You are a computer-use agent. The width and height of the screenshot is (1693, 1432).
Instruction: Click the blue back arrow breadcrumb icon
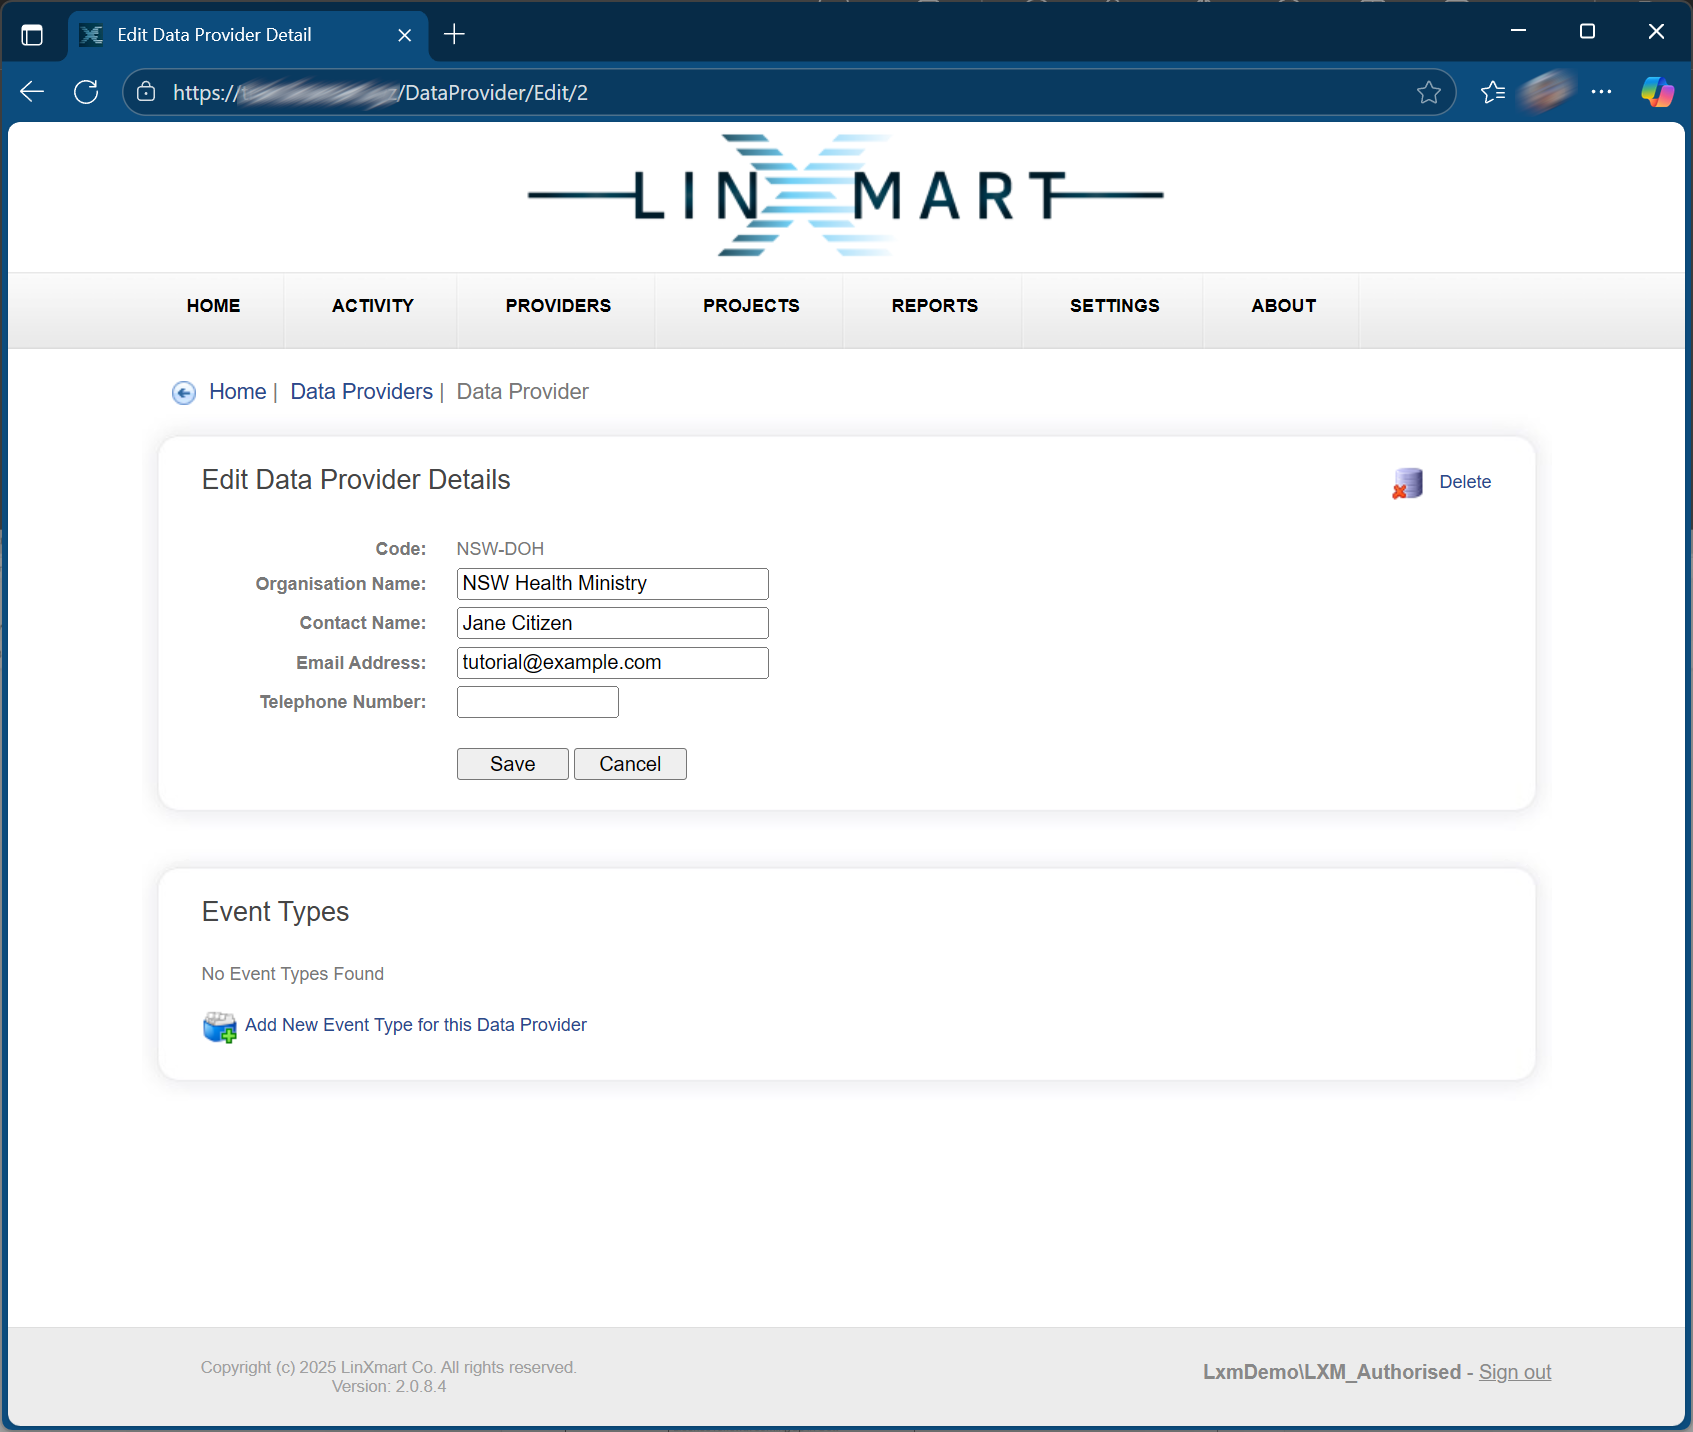tap(184, 393)
